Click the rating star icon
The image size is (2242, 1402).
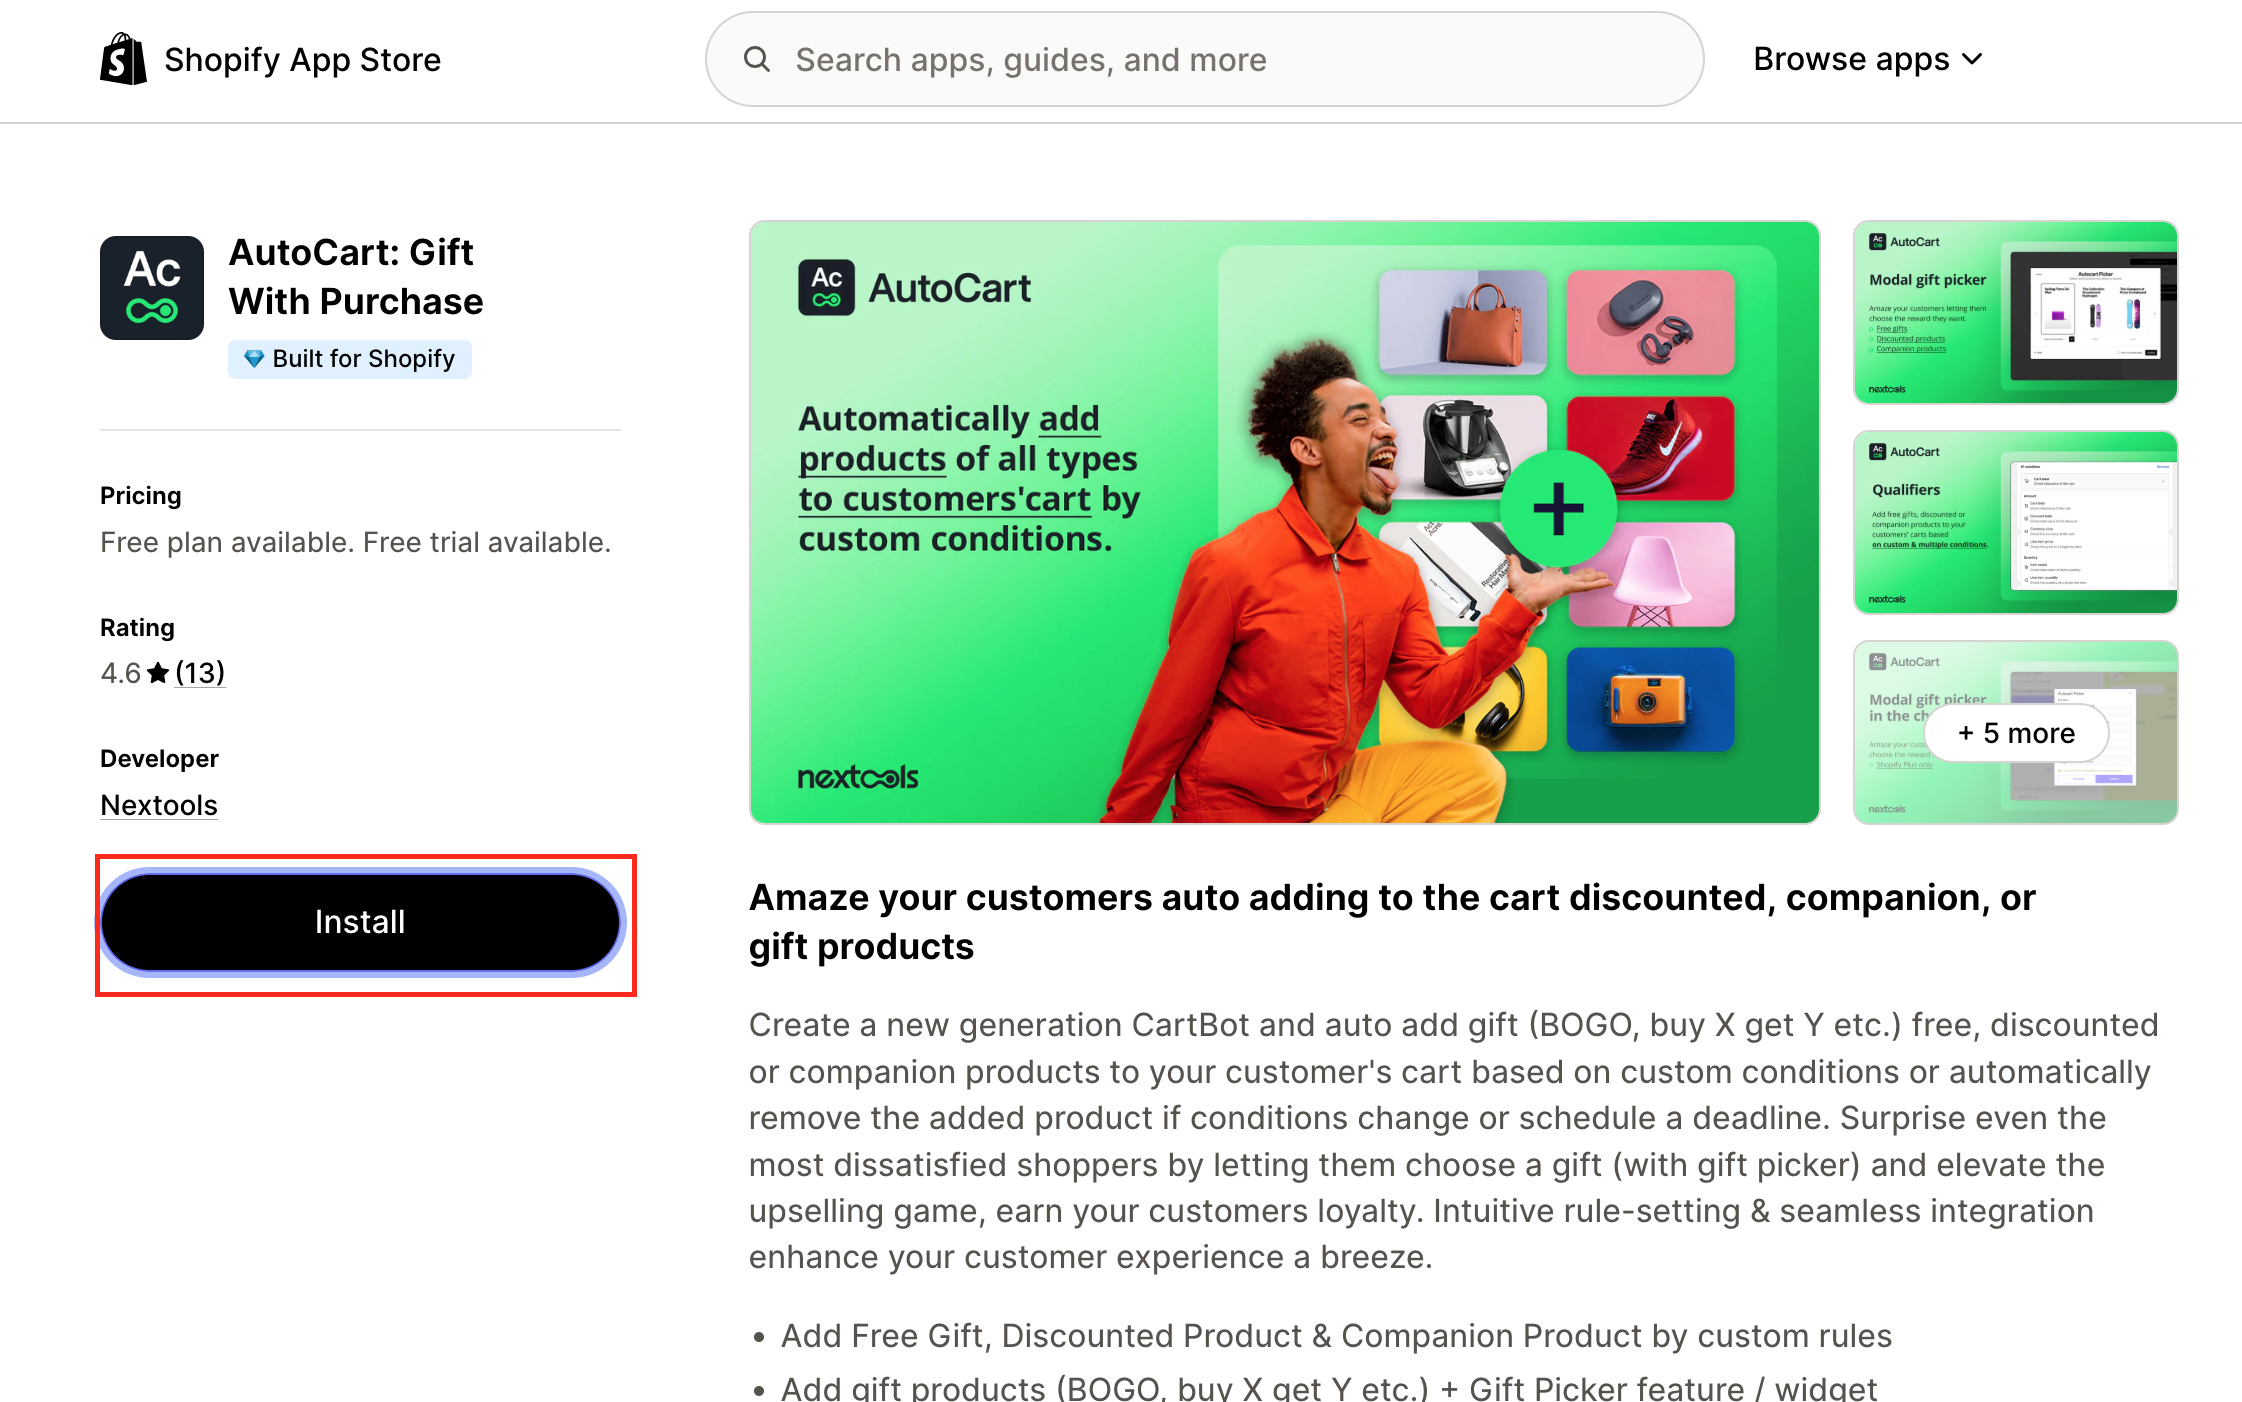tap(158, 673)
